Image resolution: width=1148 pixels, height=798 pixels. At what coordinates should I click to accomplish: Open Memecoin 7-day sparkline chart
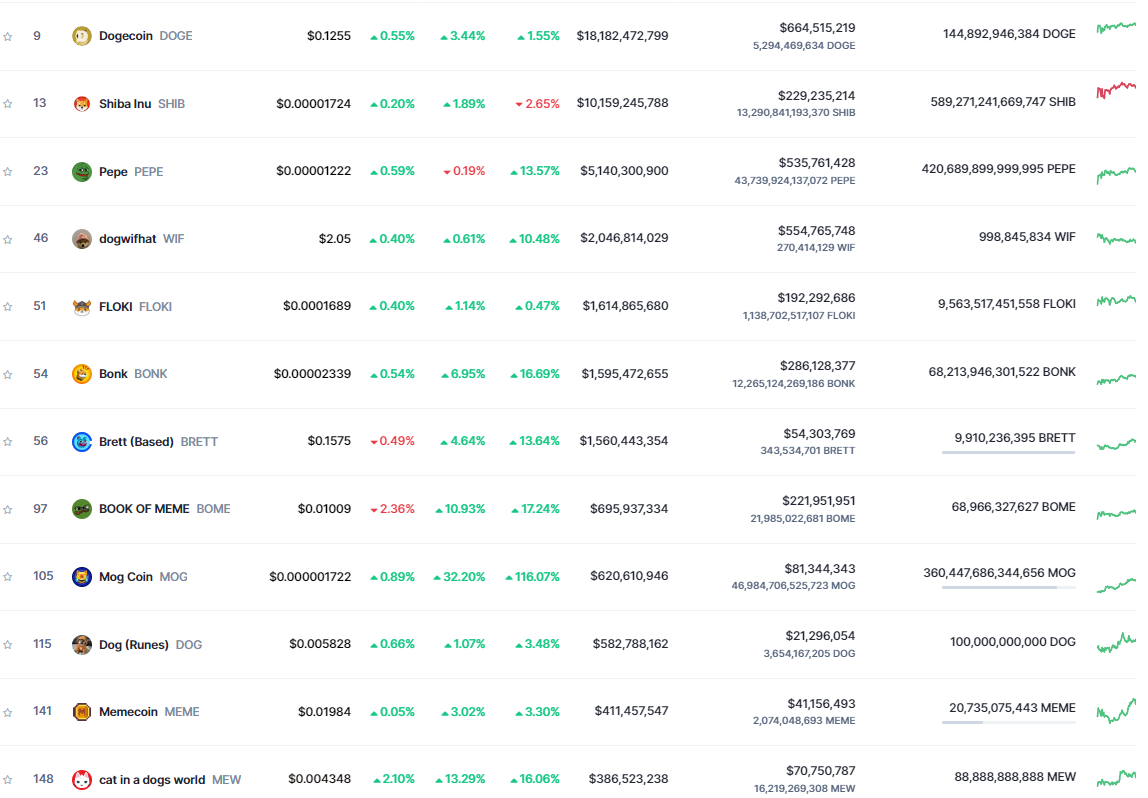click(1117, 711)
